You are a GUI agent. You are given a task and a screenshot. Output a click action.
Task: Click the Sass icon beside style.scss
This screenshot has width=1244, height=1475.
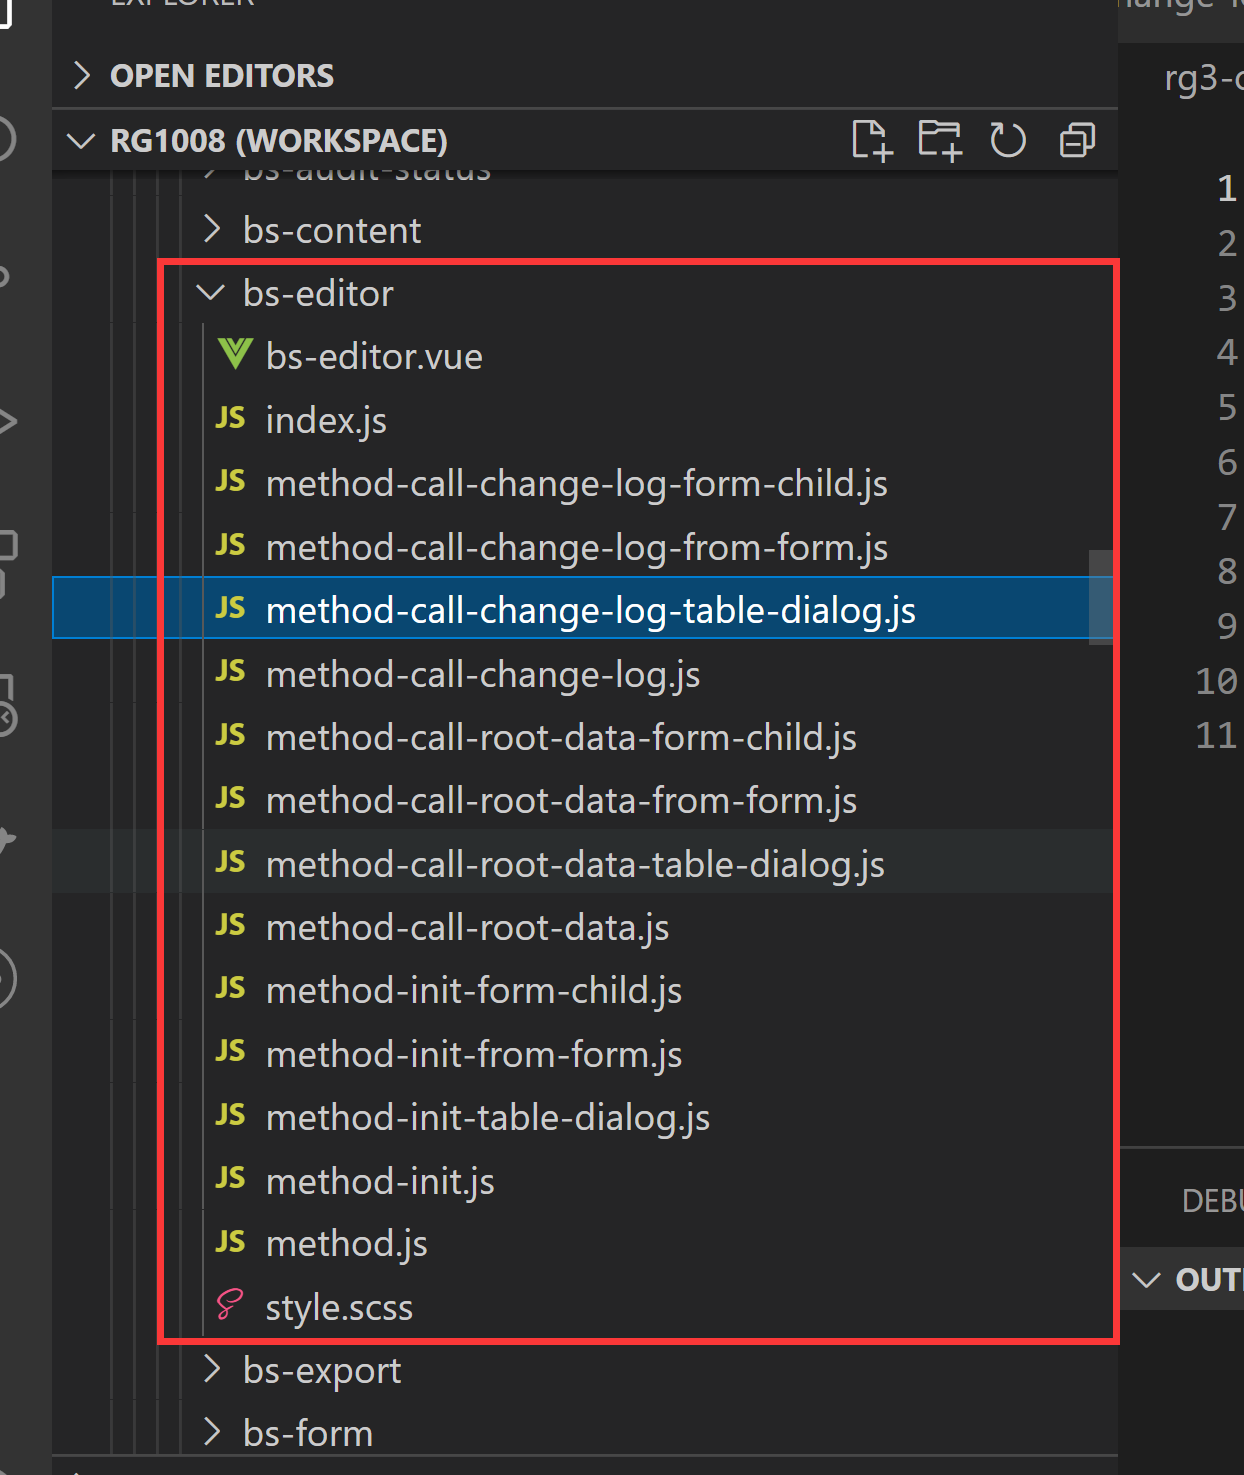coord(230,1305)
